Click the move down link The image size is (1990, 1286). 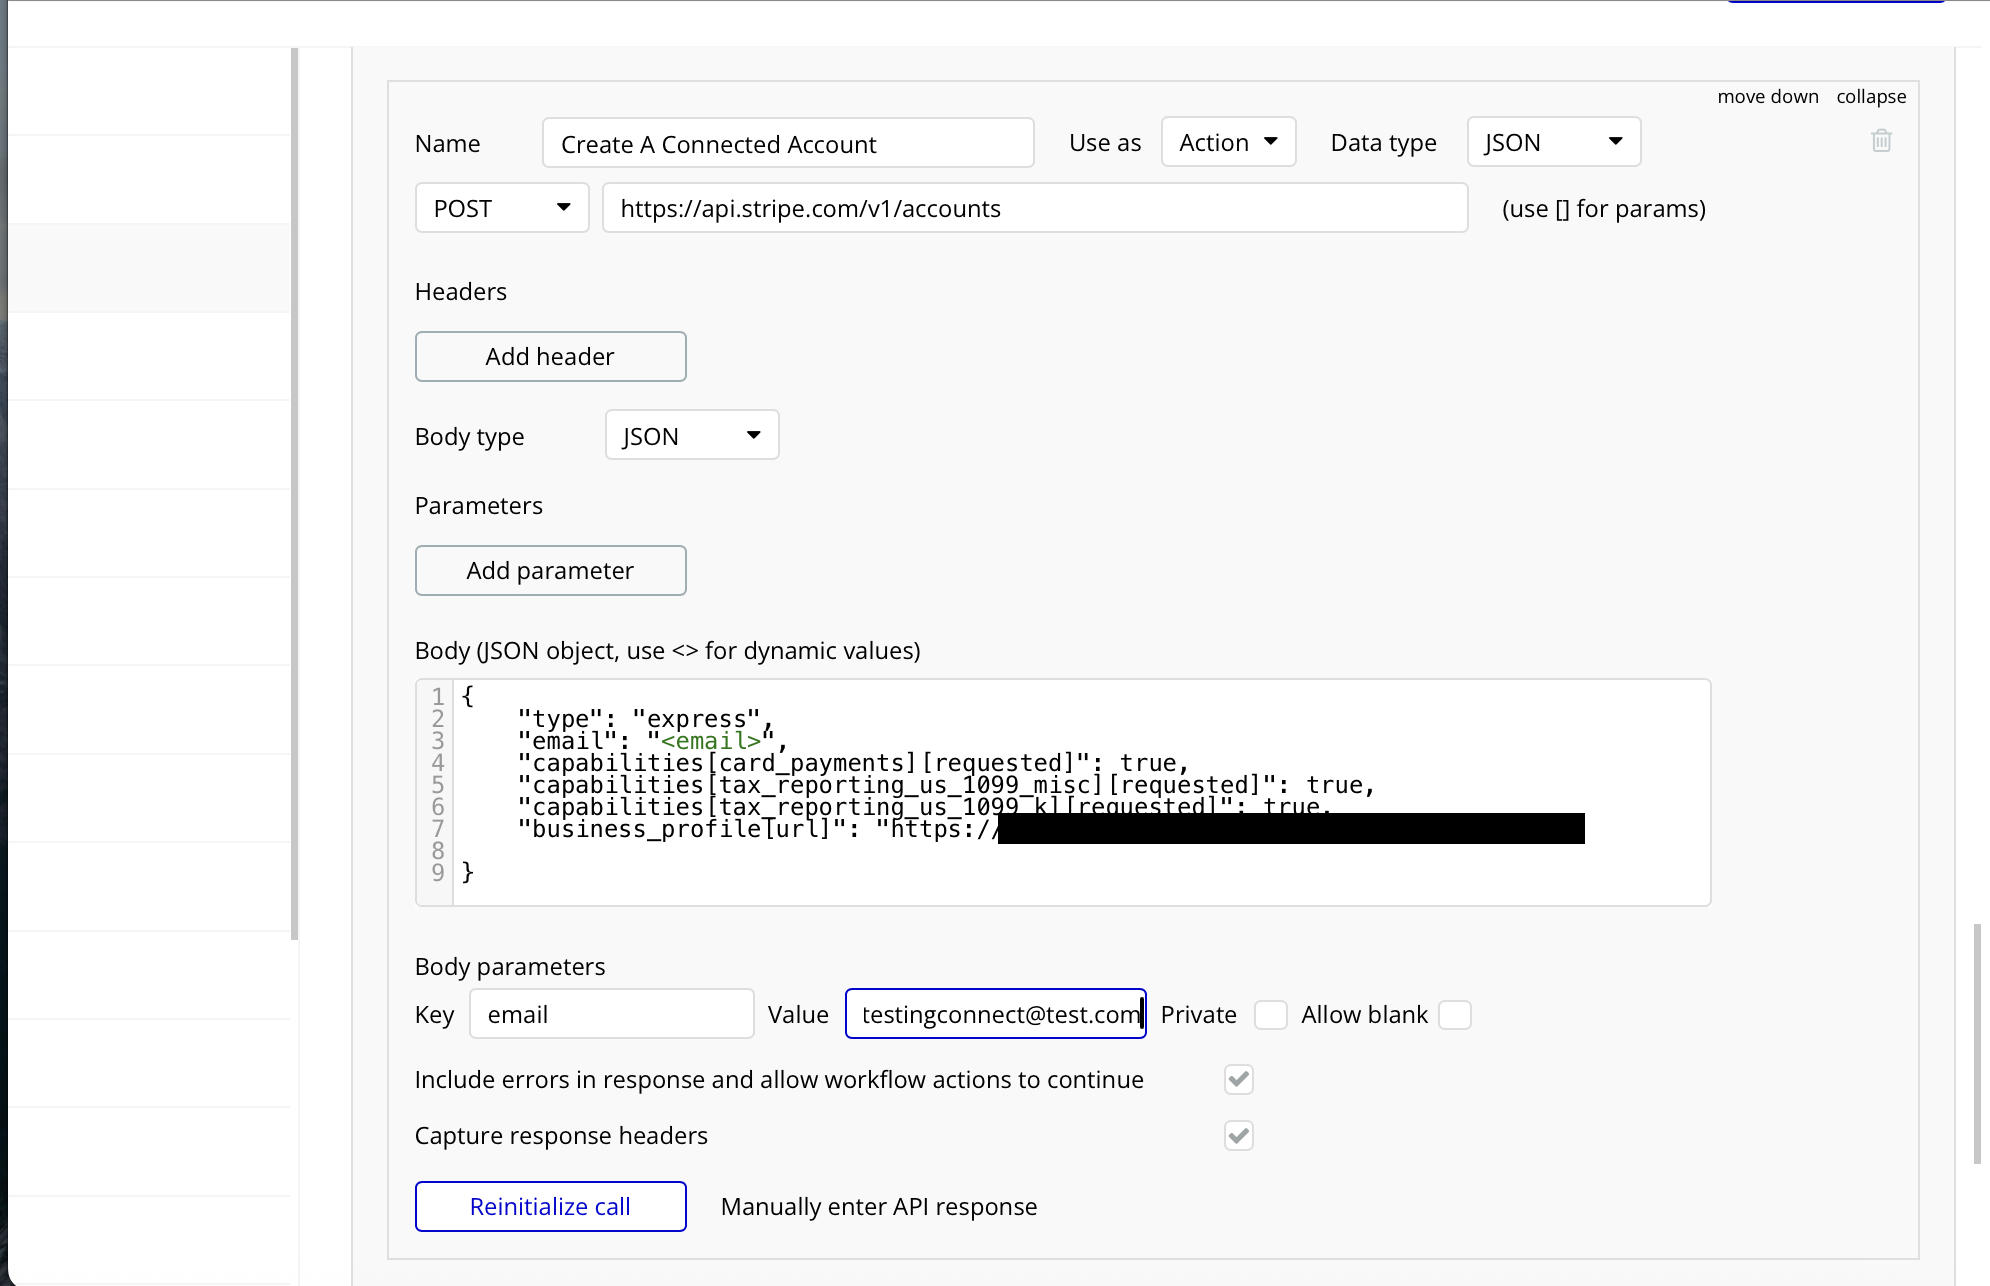pyautogui.click(x=1767, y=97)
